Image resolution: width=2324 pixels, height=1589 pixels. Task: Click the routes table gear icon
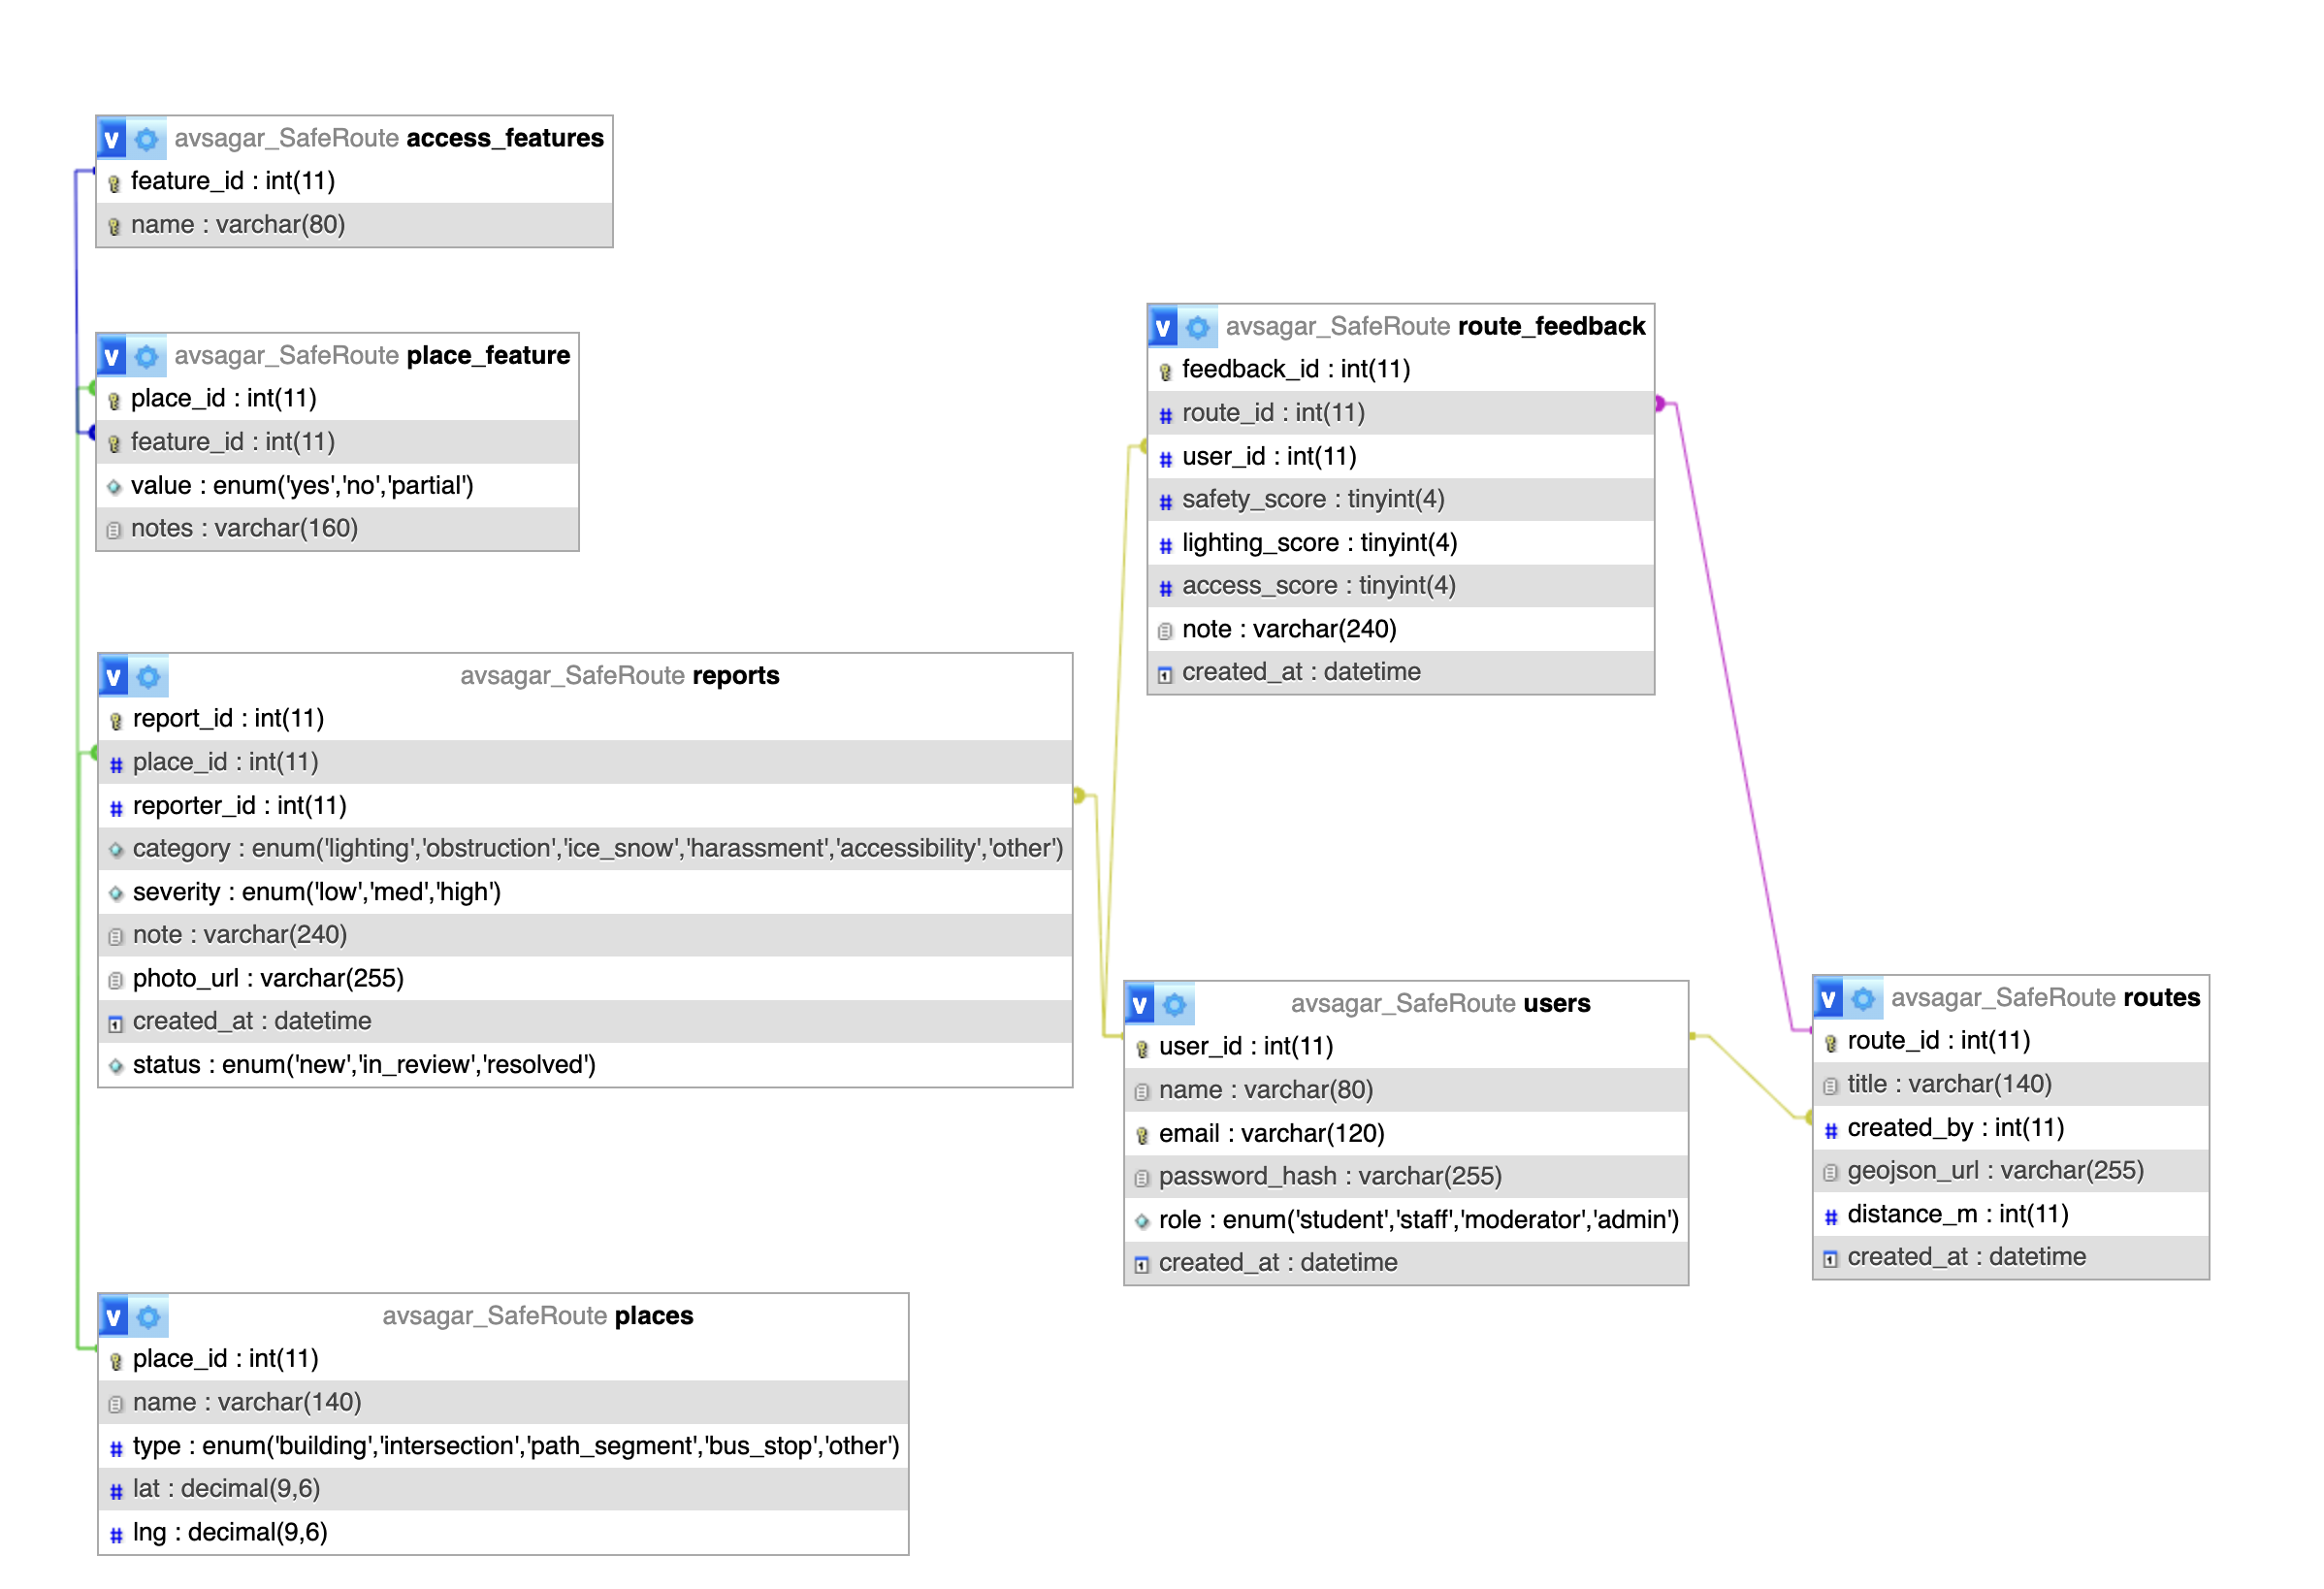[1865, 999]
